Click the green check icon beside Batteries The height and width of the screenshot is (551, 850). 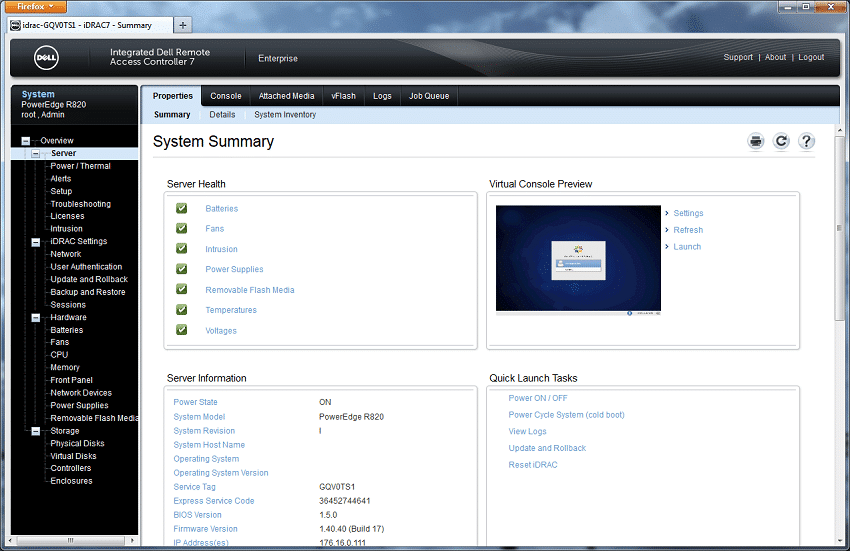point(182,208)
